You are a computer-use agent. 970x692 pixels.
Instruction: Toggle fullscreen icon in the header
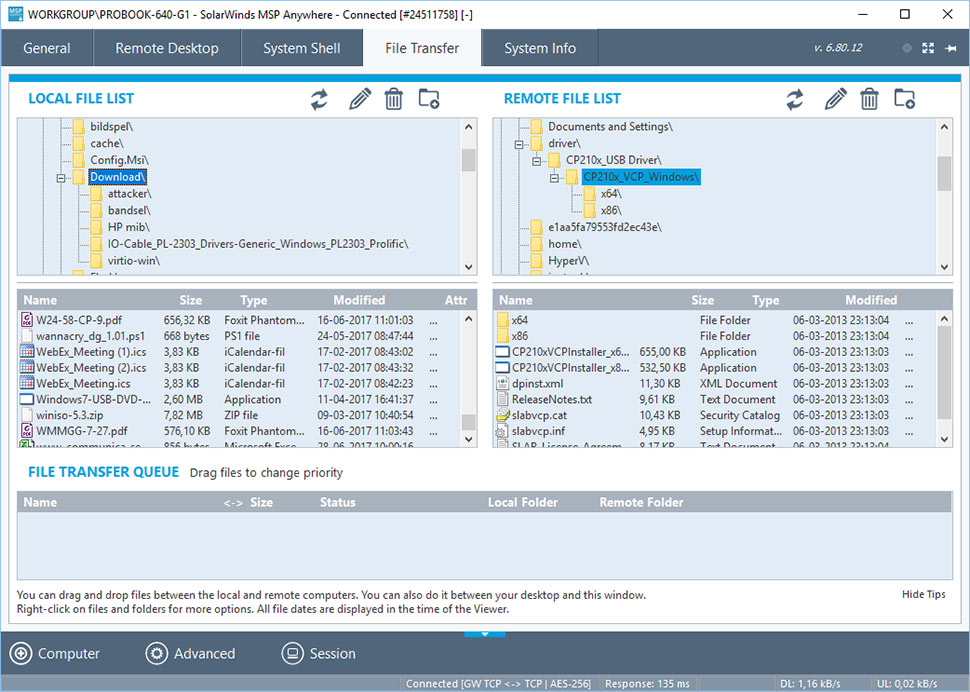pos(928,48)
